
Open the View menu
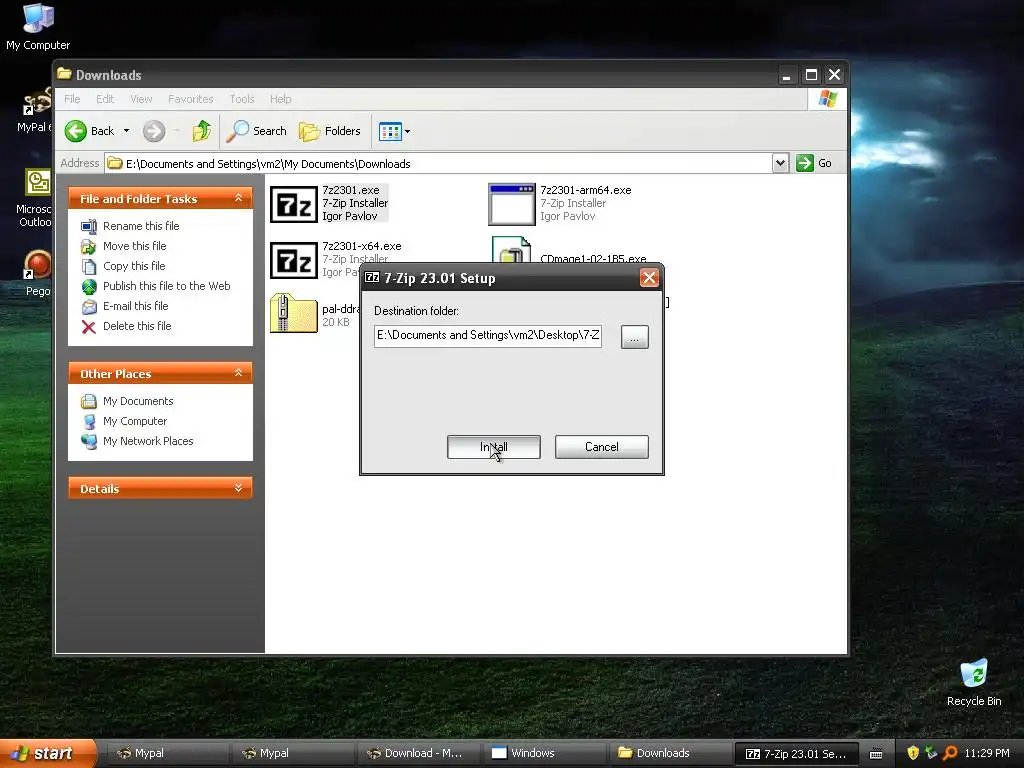click(141, 99)
